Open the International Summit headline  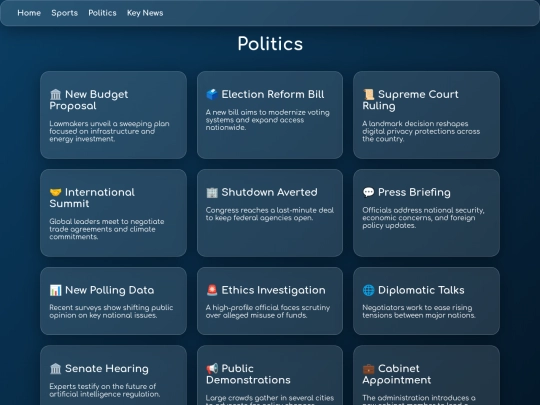[92, 198]
